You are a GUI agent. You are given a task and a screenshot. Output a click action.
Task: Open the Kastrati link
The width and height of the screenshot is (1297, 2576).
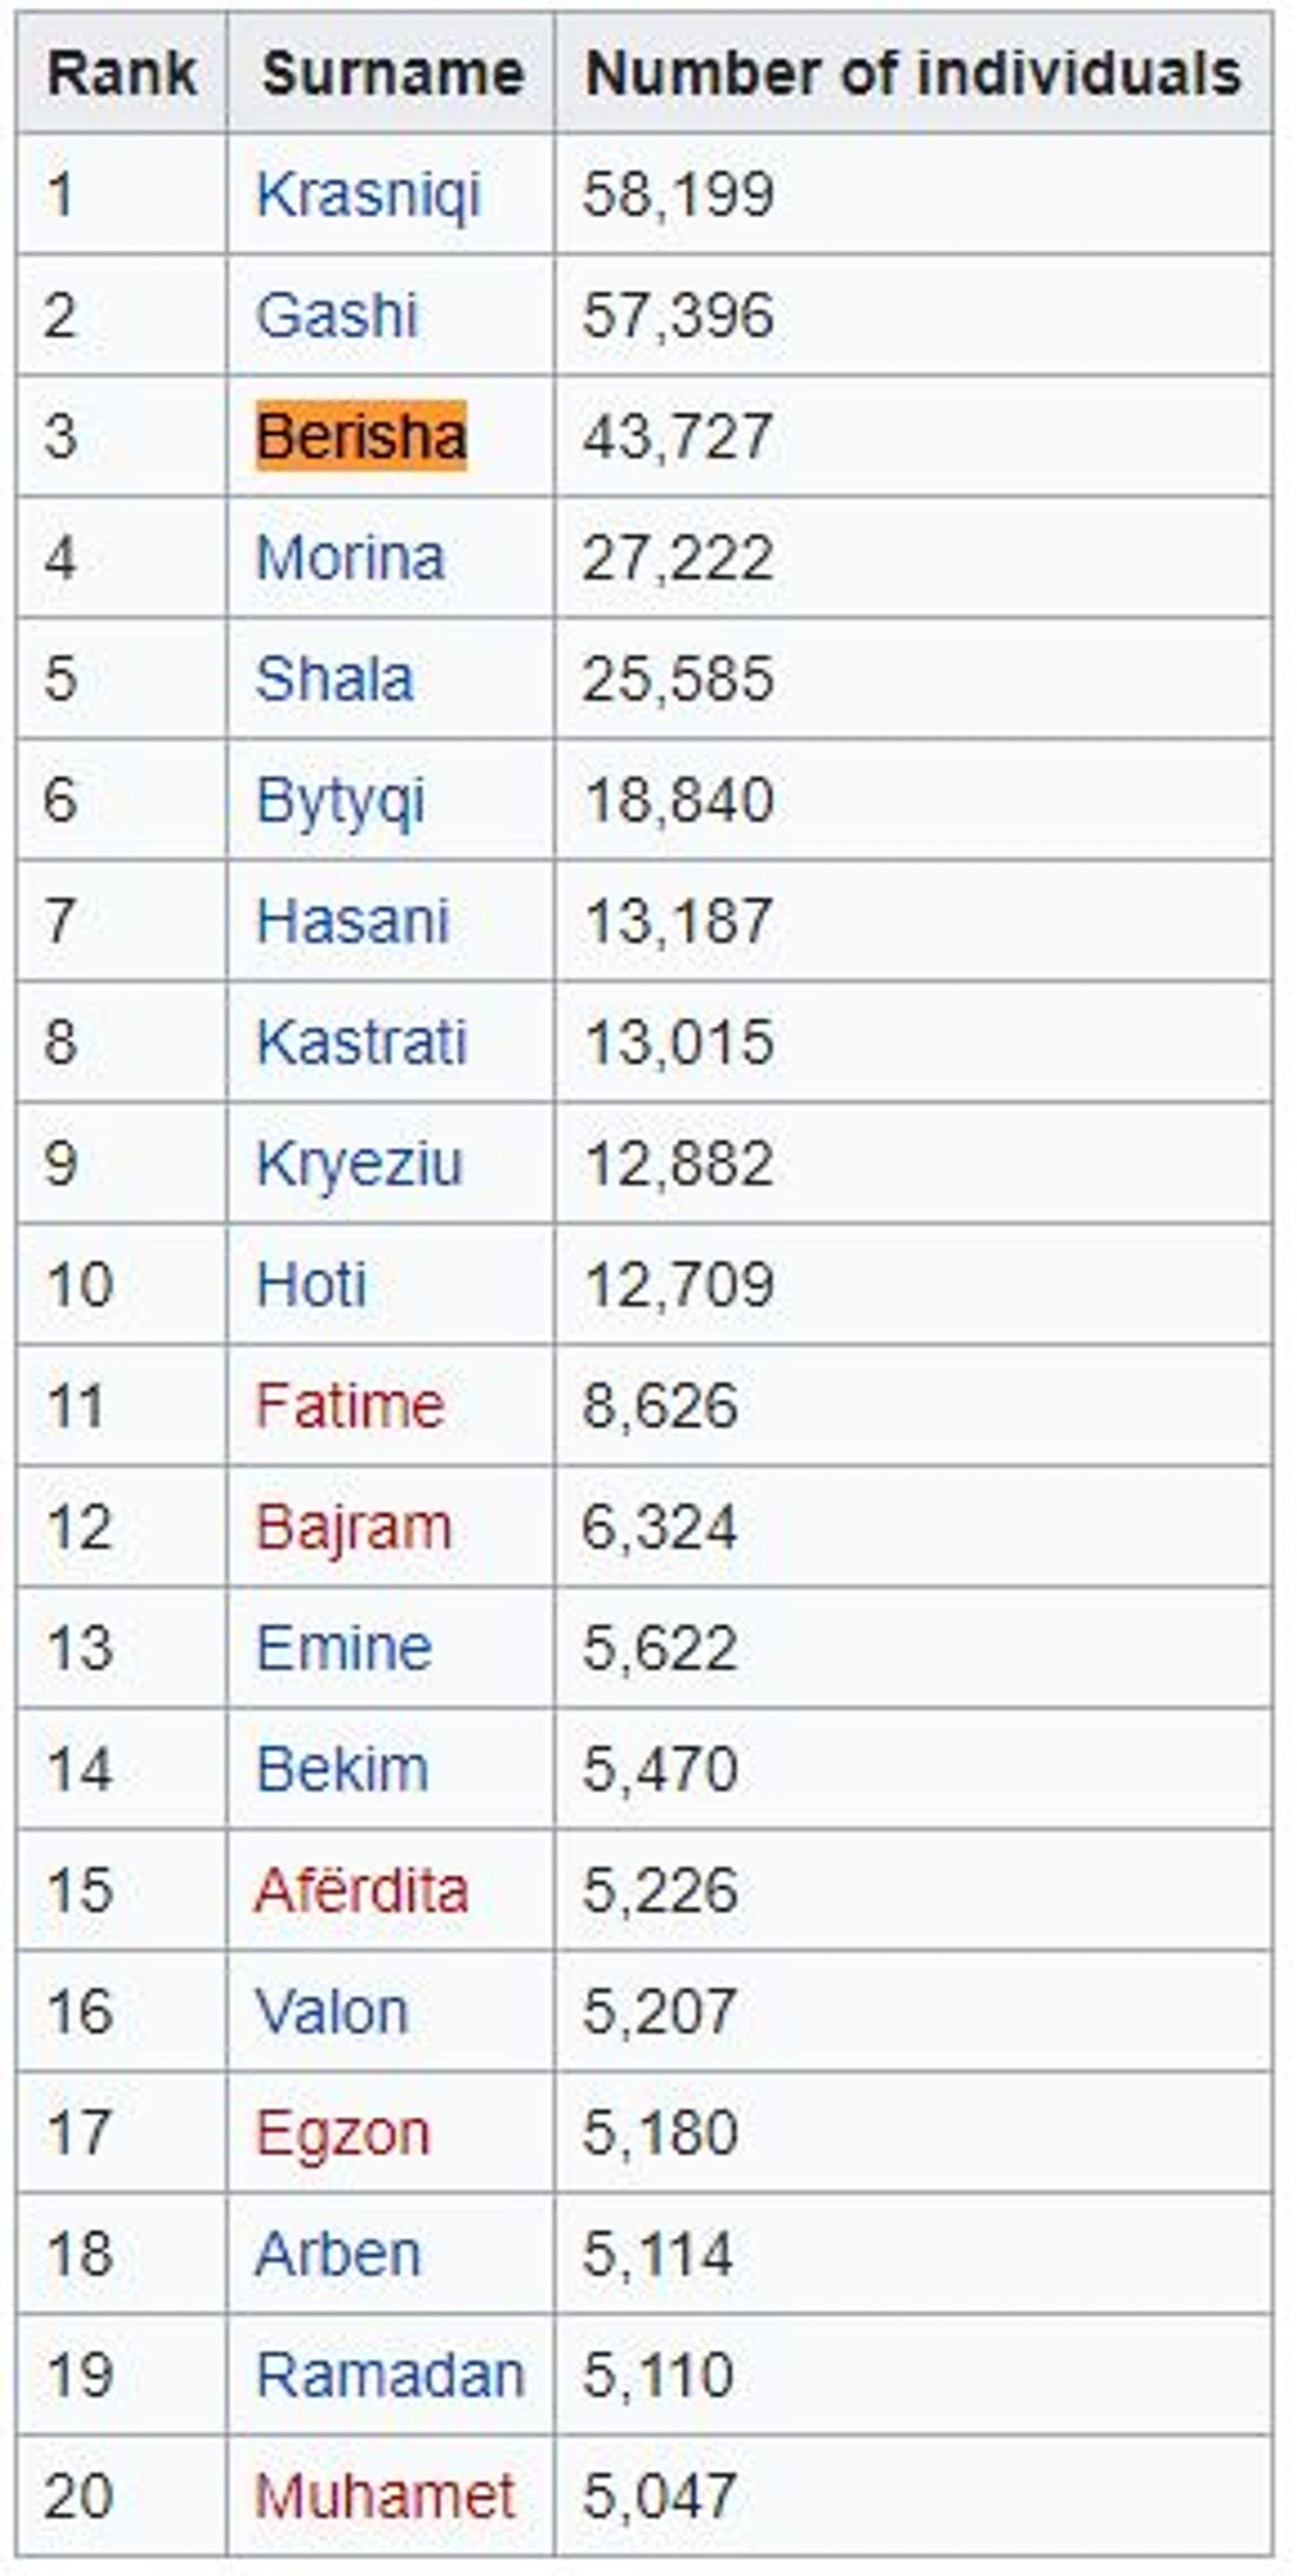click(361, 1042)
